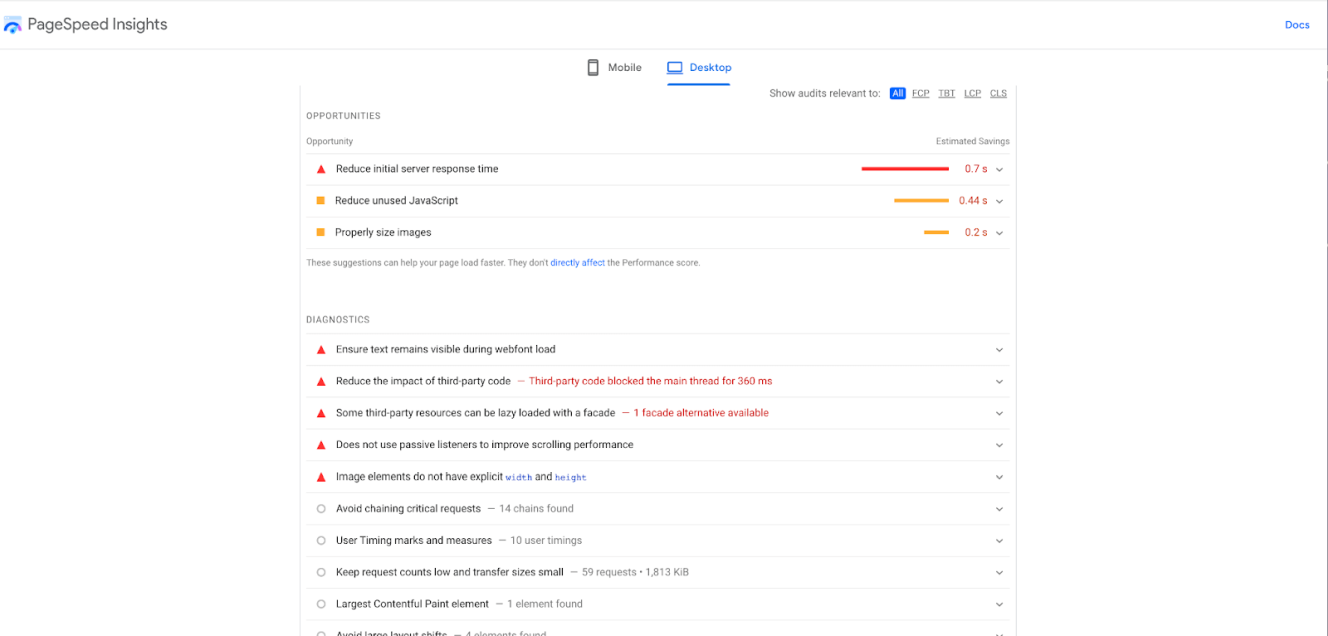
Task: Select the All audits filter
Action: pos(897,93)
